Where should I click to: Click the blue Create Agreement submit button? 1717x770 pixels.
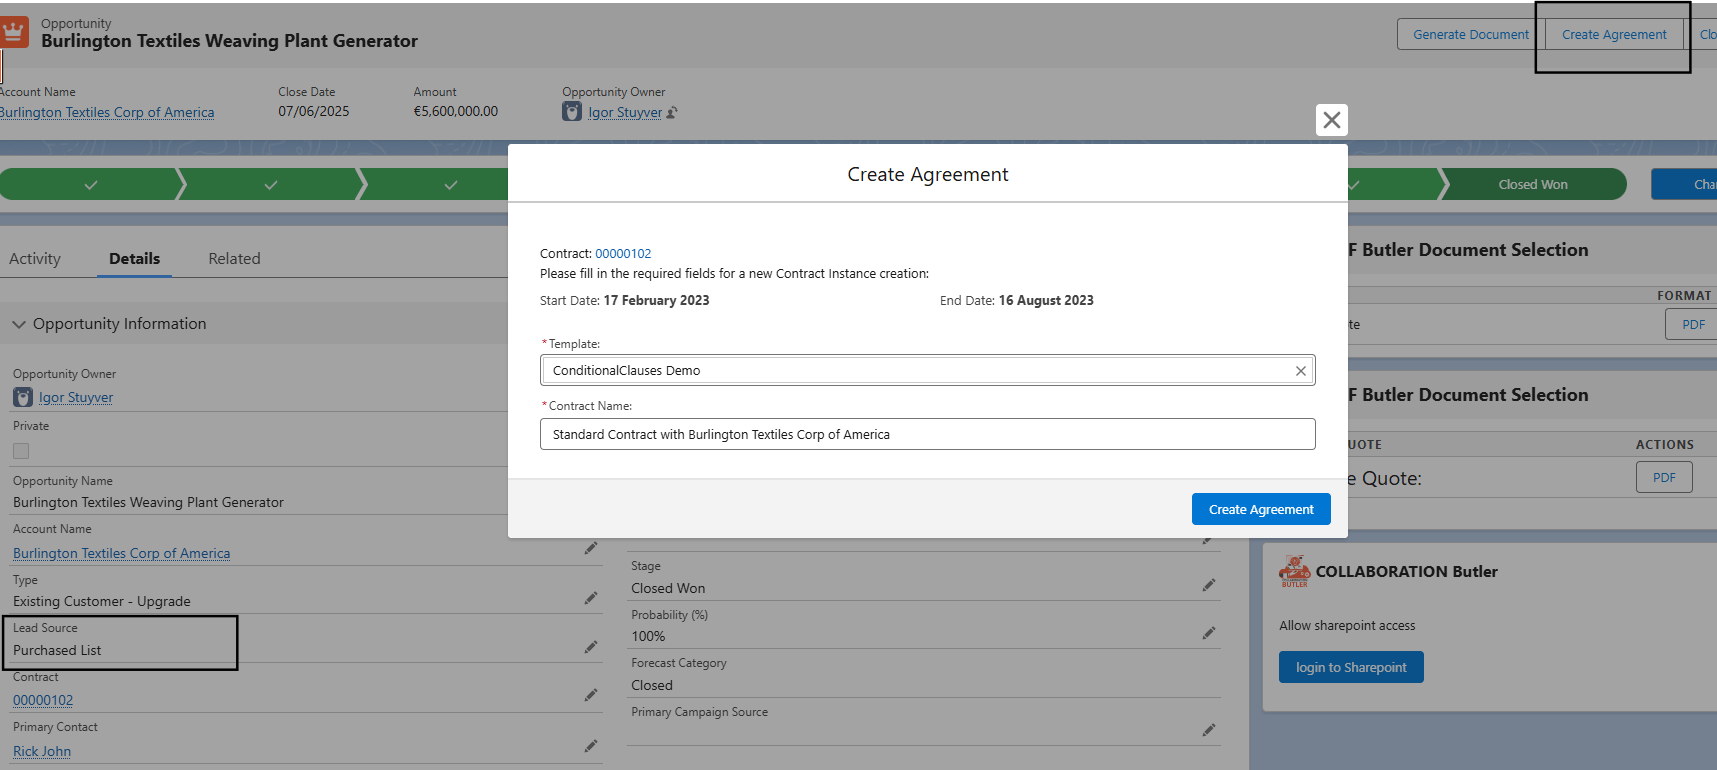(1261, 509)
